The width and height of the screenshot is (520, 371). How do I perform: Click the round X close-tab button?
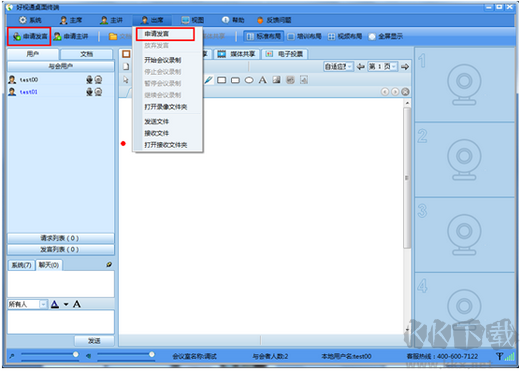[x=405, y=92]
